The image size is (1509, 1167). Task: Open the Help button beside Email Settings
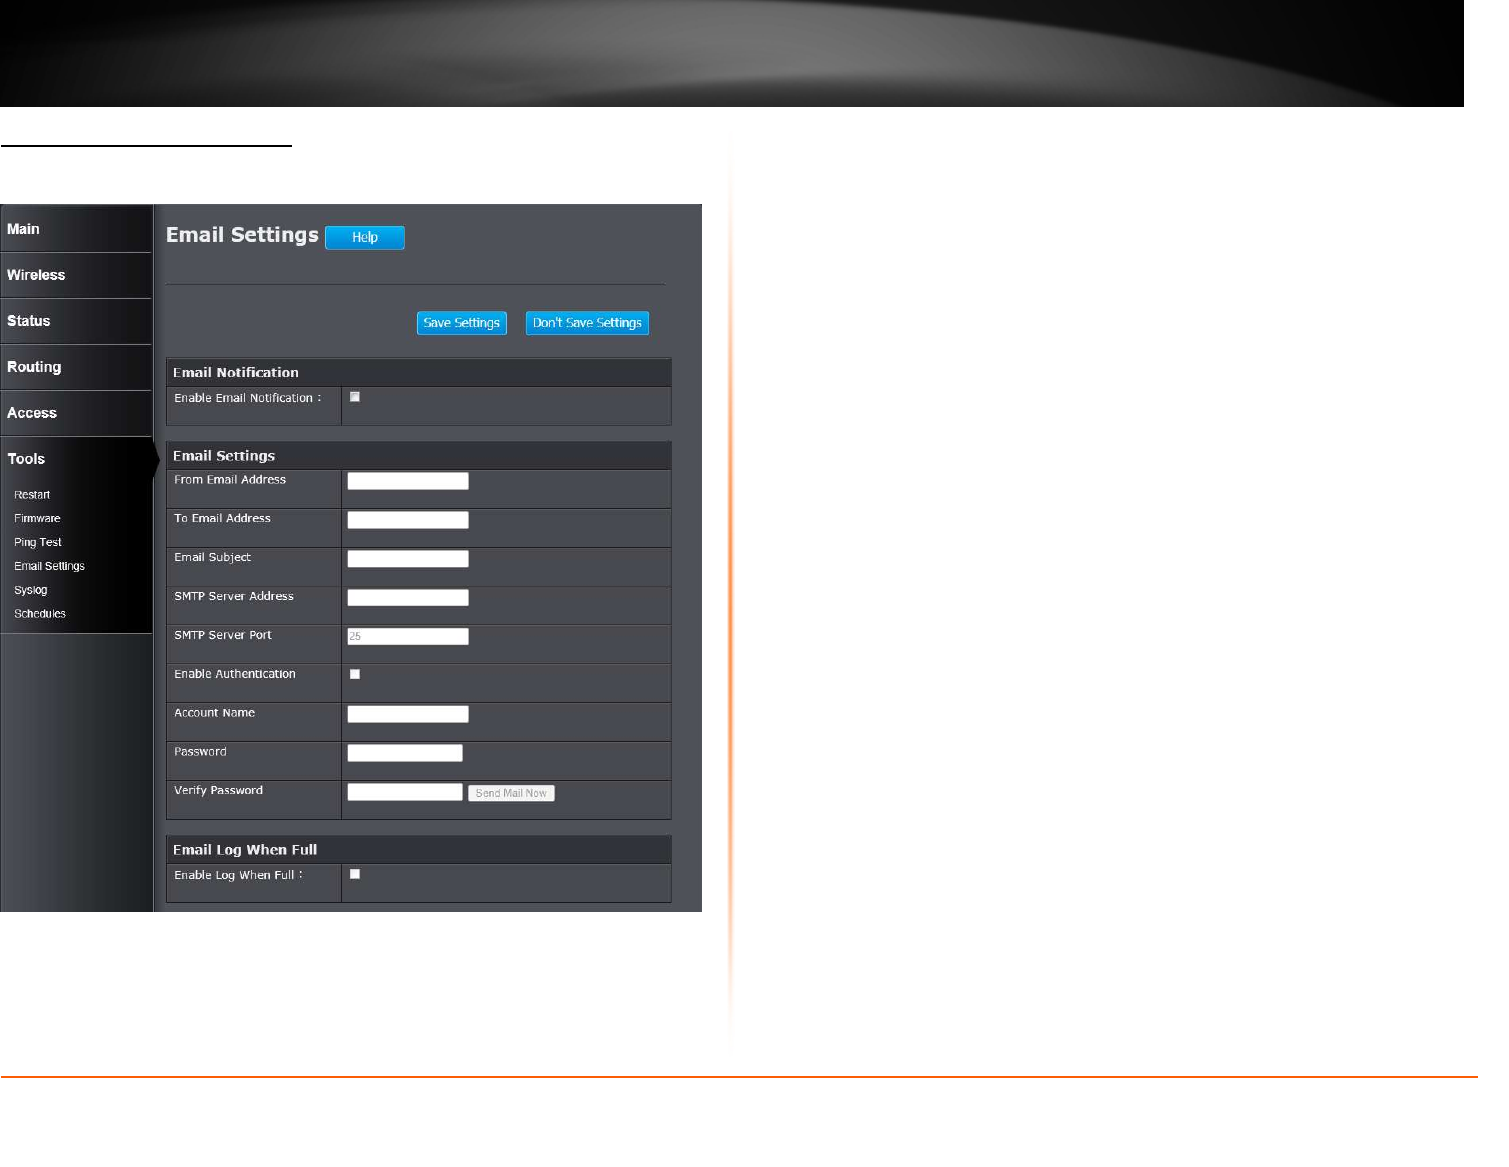[x=365, y=237]
